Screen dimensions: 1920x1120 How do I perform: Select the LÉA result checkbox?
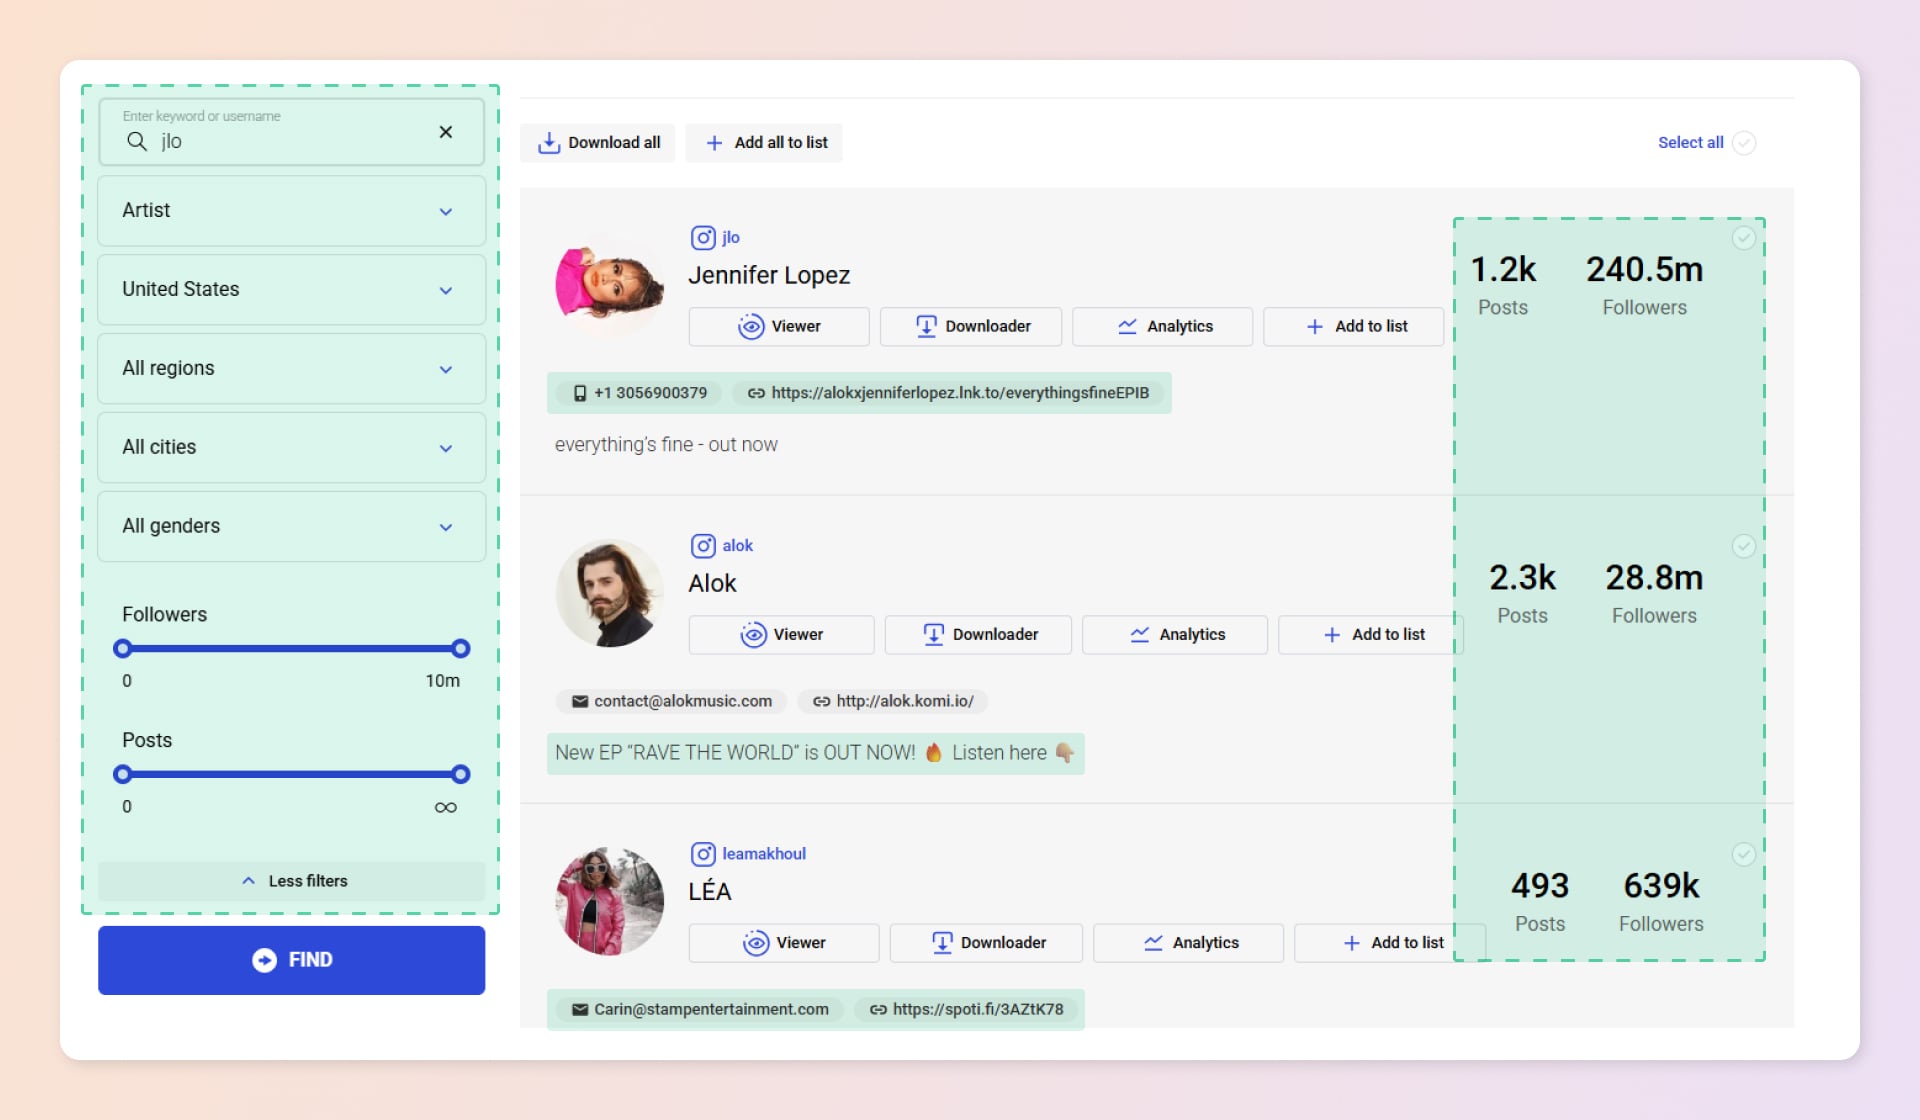click(x=1744, y=854)
